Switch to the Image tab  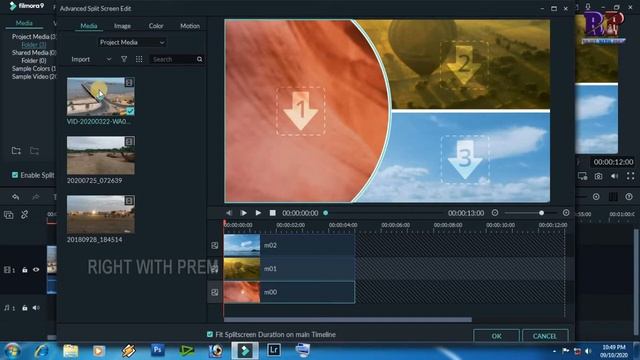tap(122, 26)
